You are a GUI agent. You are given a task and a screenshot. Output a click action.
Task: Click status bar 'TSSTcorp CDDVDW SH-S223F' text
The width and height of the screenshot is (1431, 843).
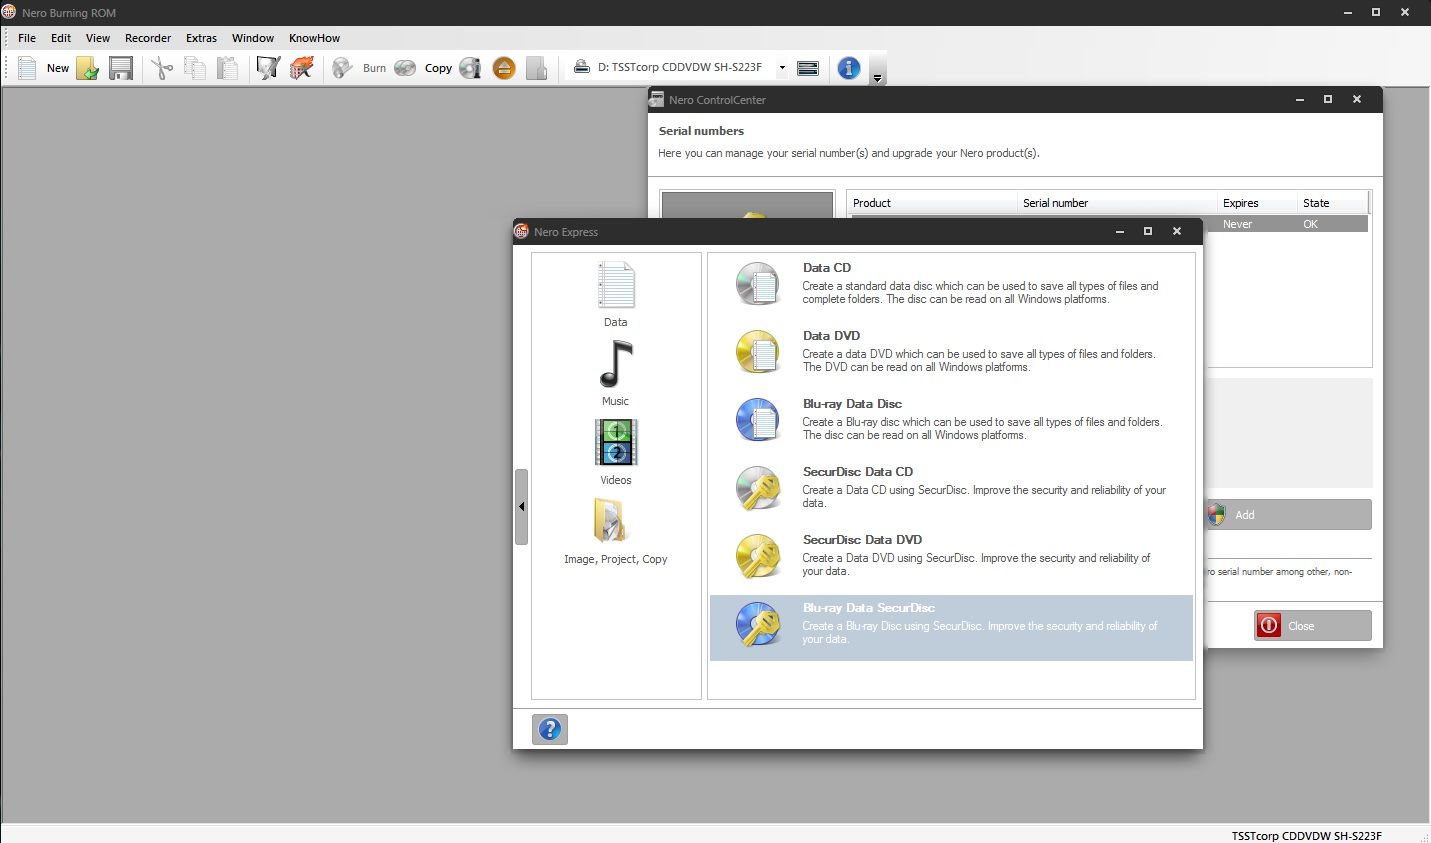coord(1306,835)
